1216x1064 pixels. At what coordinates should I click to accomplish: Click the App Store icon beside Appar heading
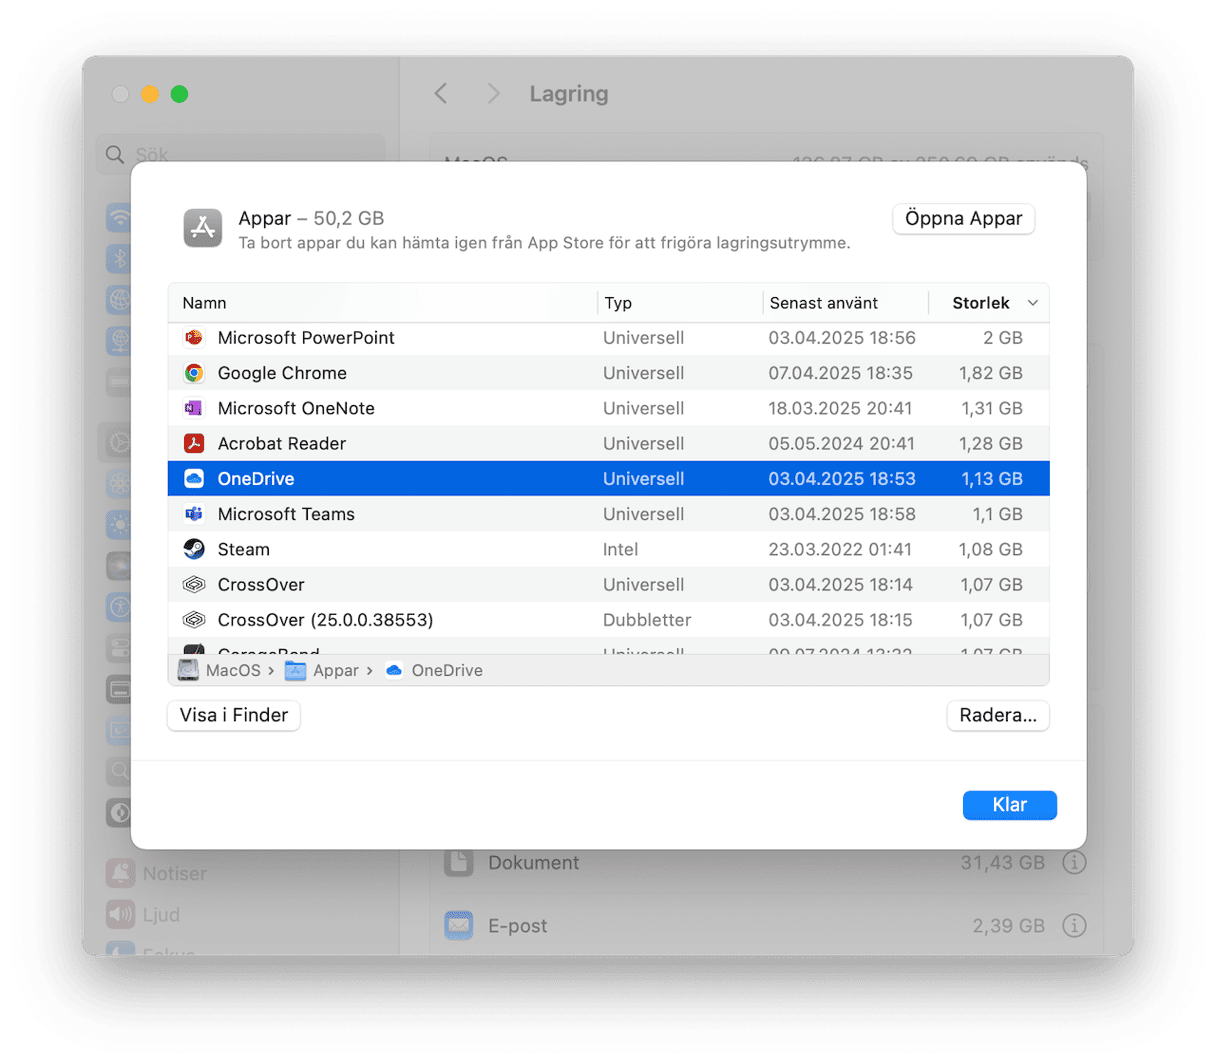(x=203, y=228)
